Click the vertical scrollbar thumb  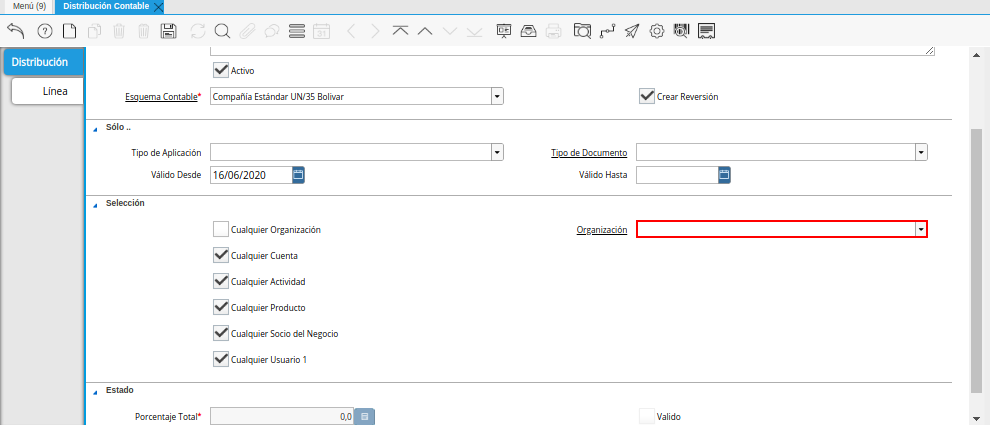(977, 260)
